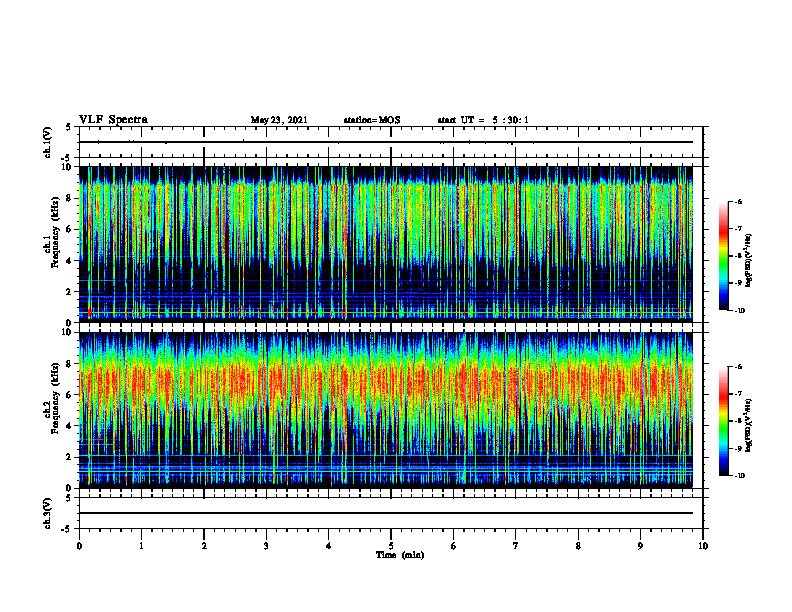Click the '8' kHz tick on ch.1 frequency axis
This screenshot has height=612, width=792.
click(70, 198)
